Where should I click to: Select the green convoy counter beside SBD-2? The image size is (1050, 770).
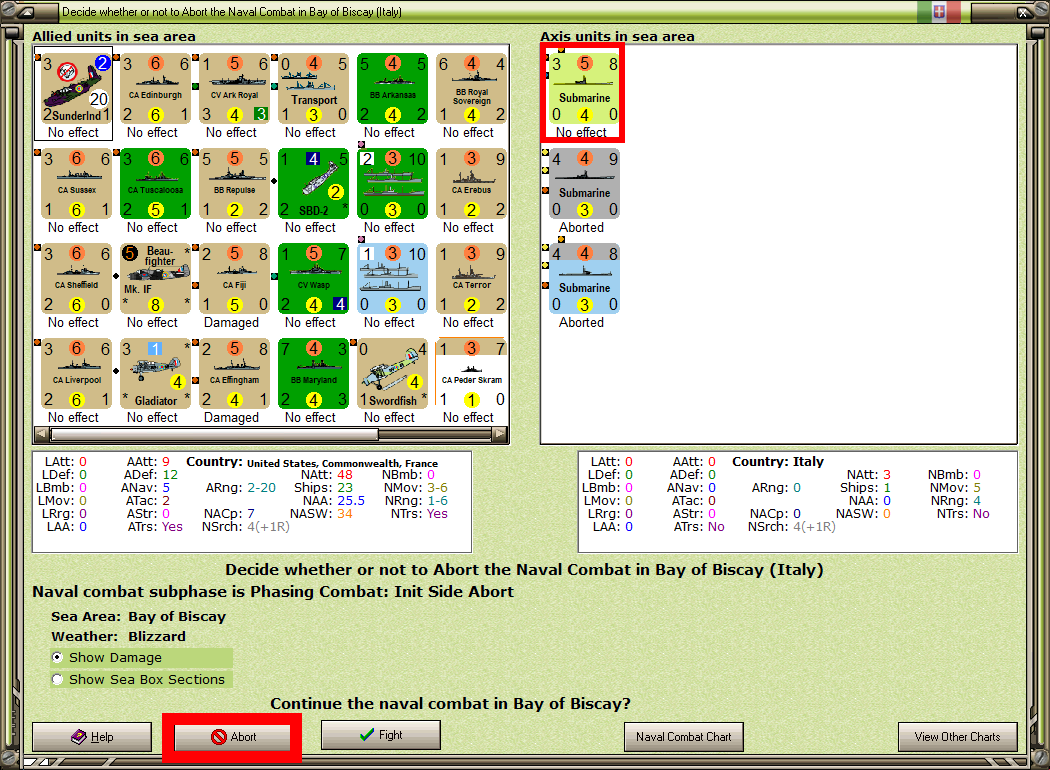click(392, 184)
